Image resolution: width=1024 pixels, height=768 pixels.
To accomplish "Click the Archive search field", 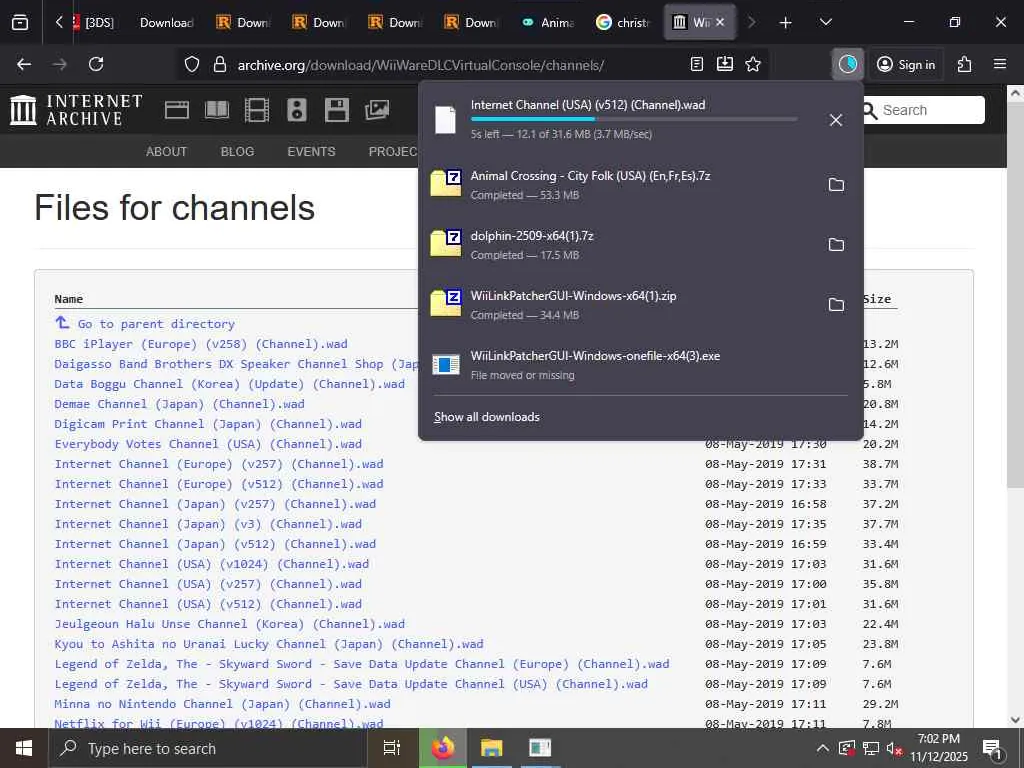I will coord(930,110).
